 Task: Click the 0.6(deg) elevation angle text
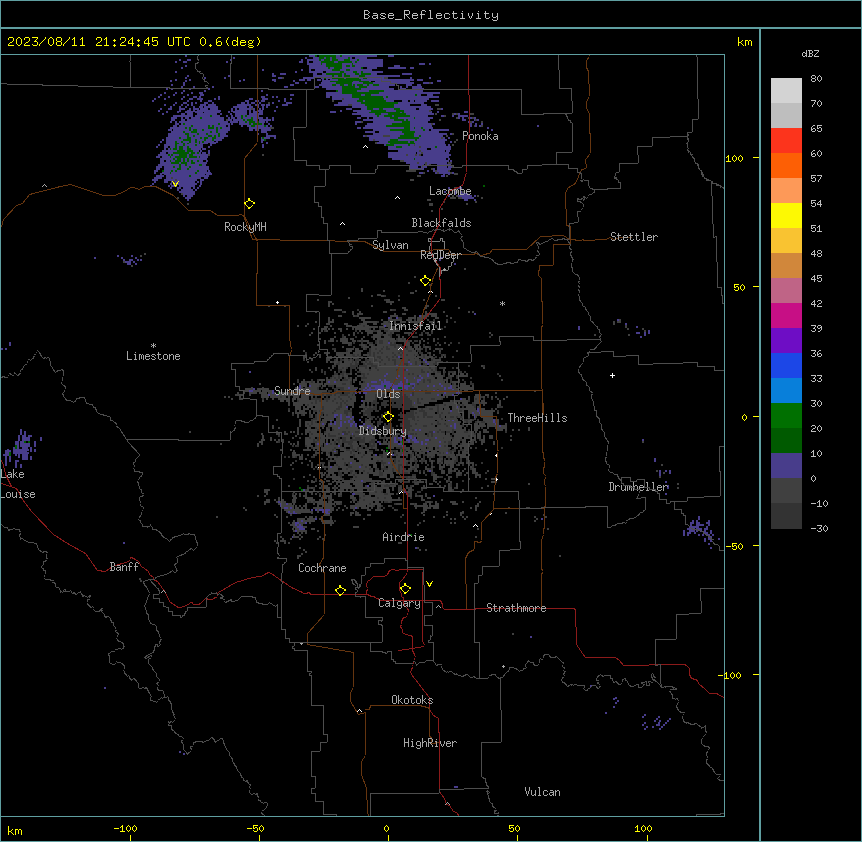[x=230, y=42]
